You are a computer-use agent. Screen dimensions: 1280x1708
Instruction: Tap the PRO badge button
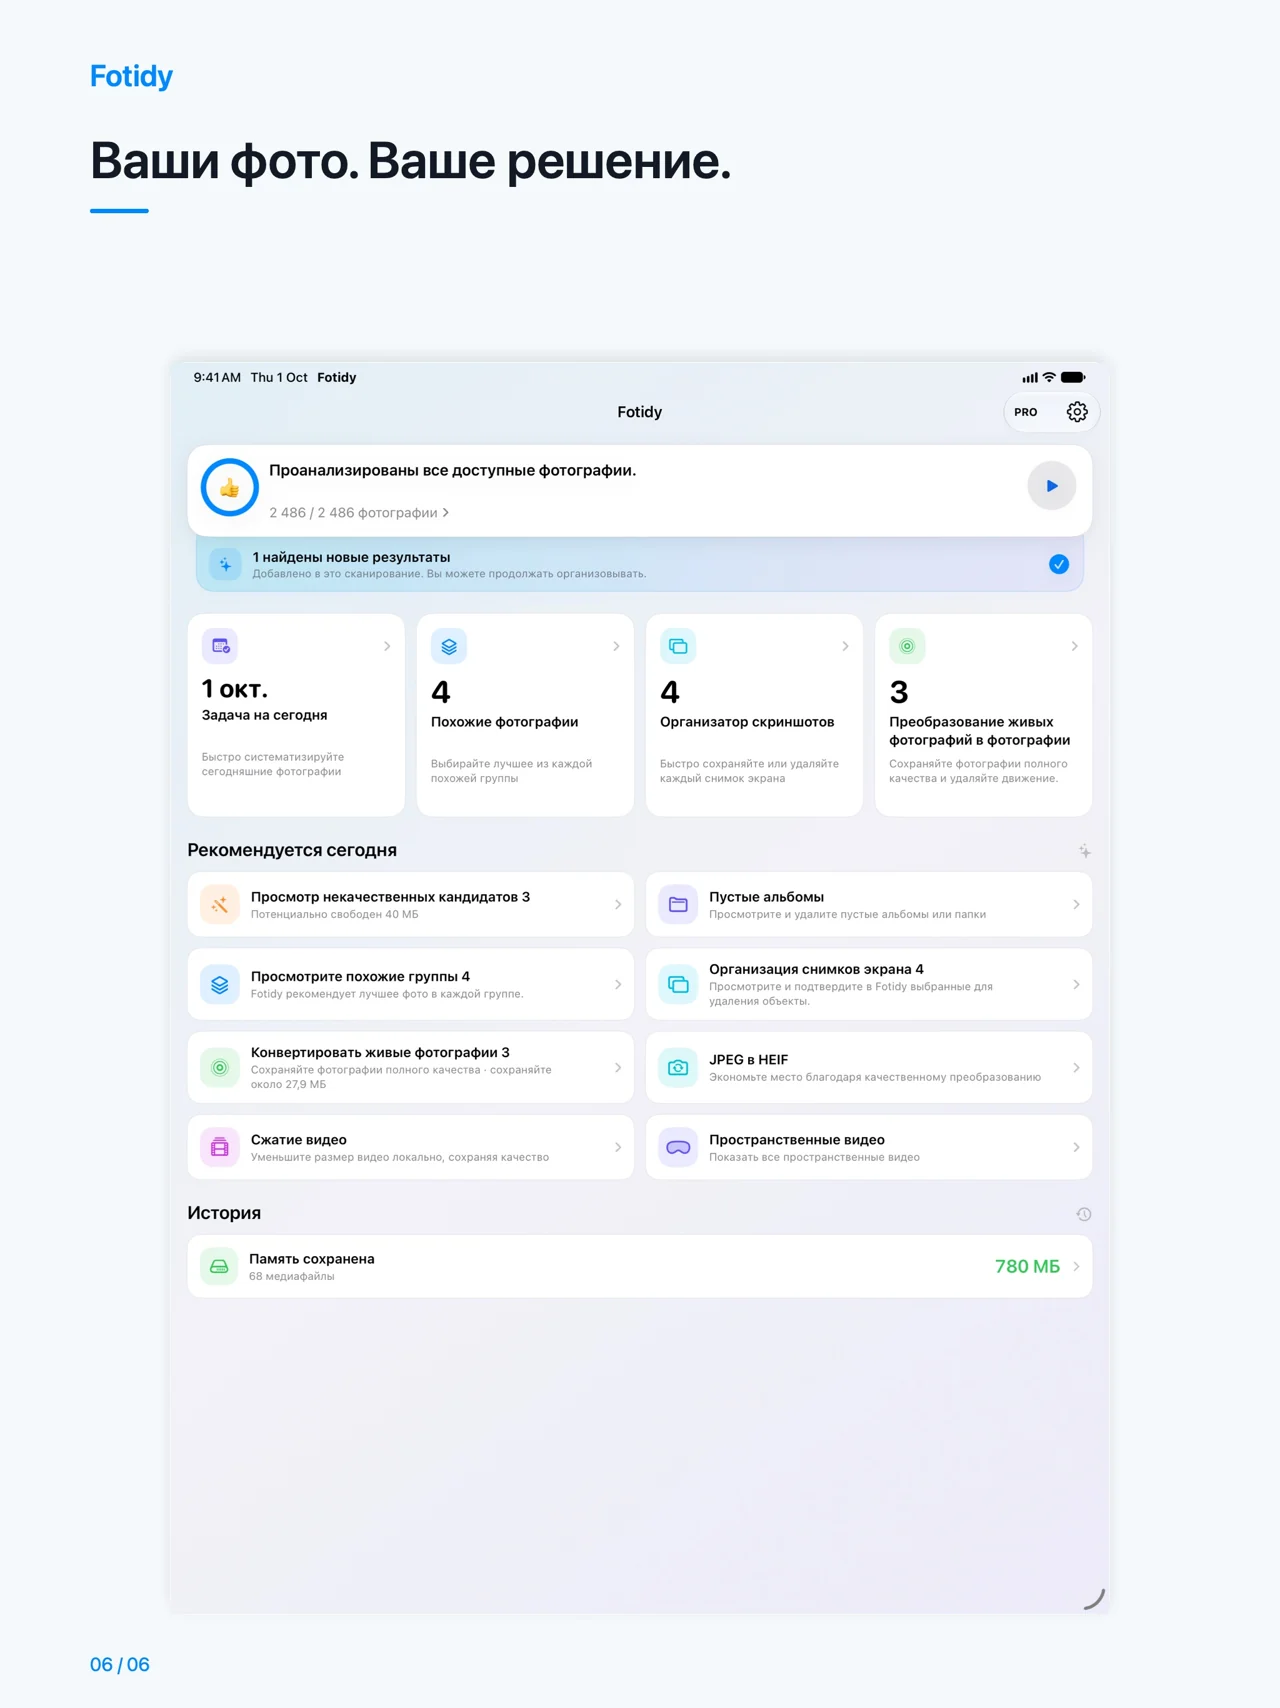coord(1026,412)
